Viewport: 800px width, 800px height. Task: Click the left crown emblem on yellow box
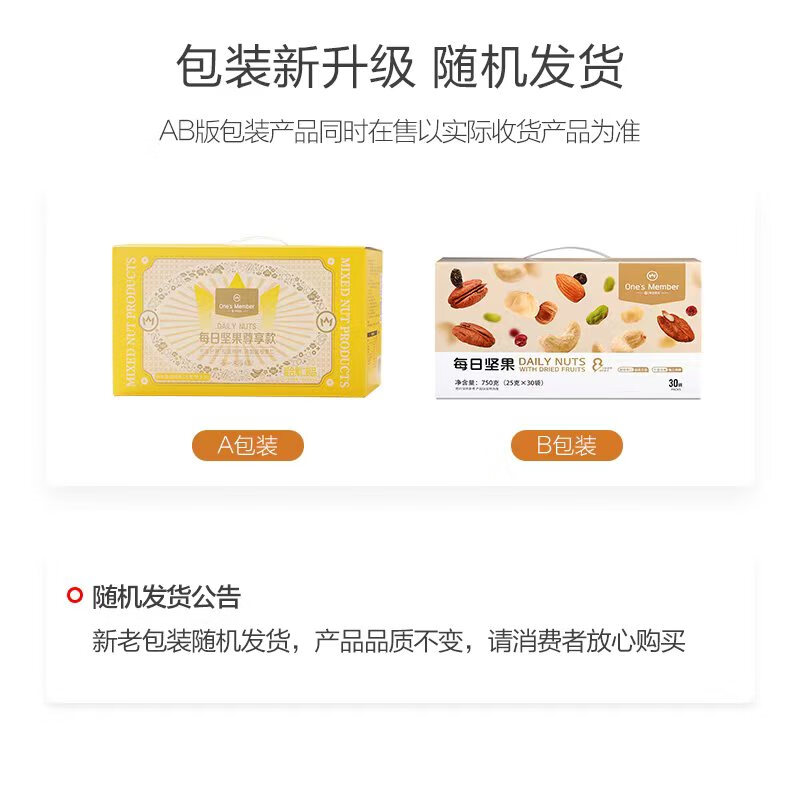point(148,321)
